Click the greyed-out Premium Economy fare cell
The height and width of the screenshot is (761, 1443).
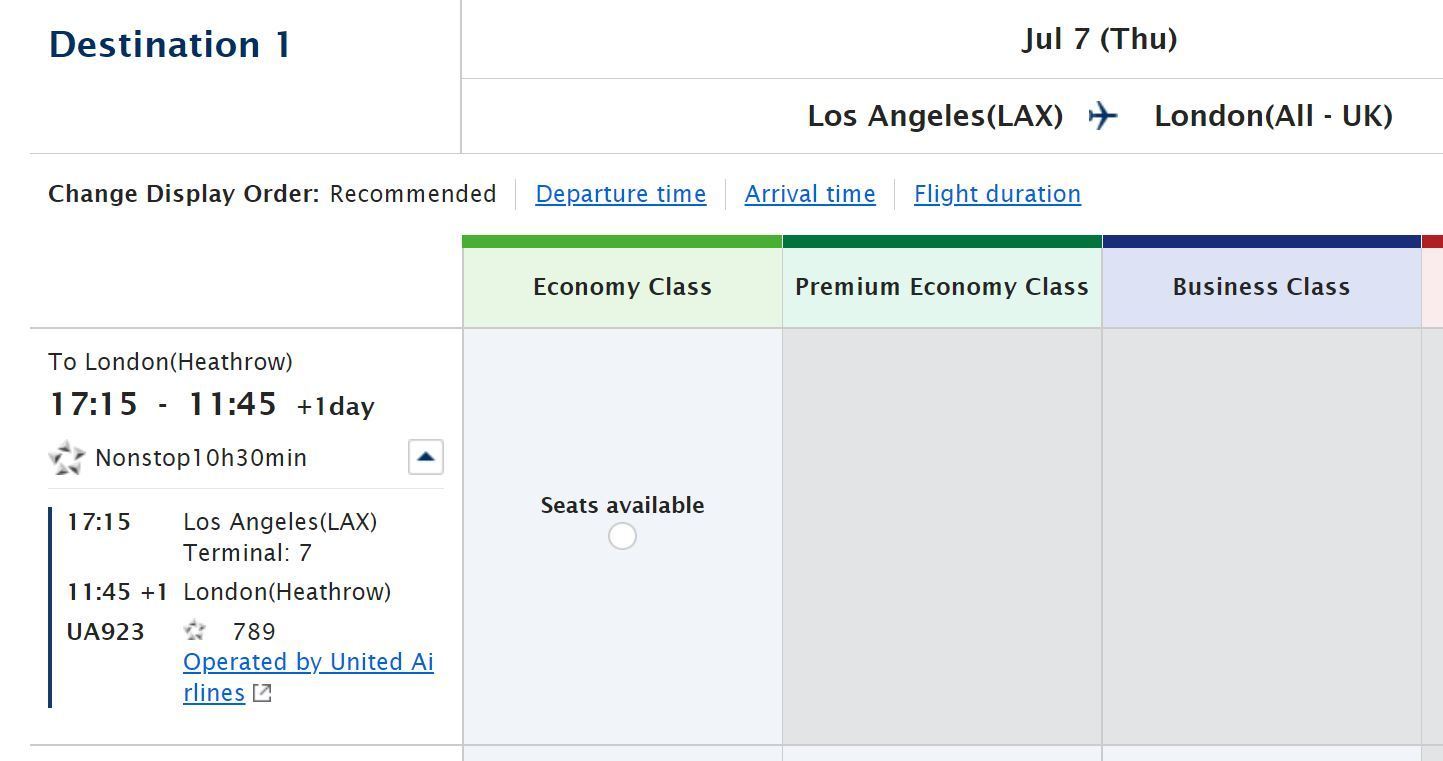941,536
